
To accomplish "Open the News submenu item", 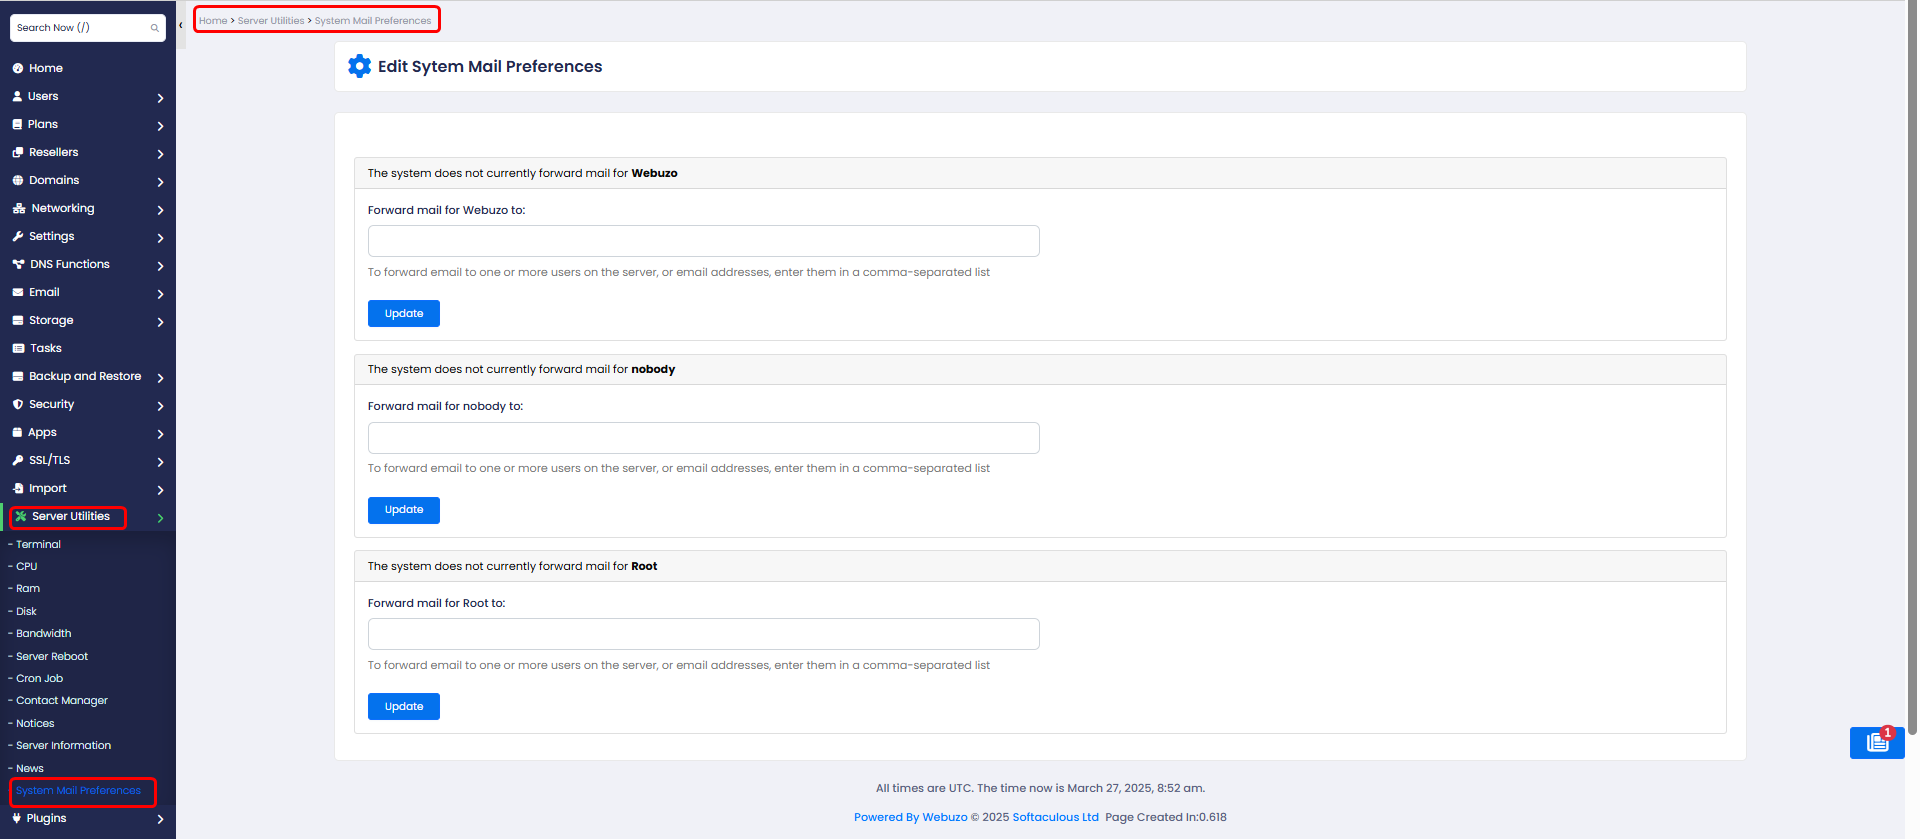I will click(x=30, y=769).
